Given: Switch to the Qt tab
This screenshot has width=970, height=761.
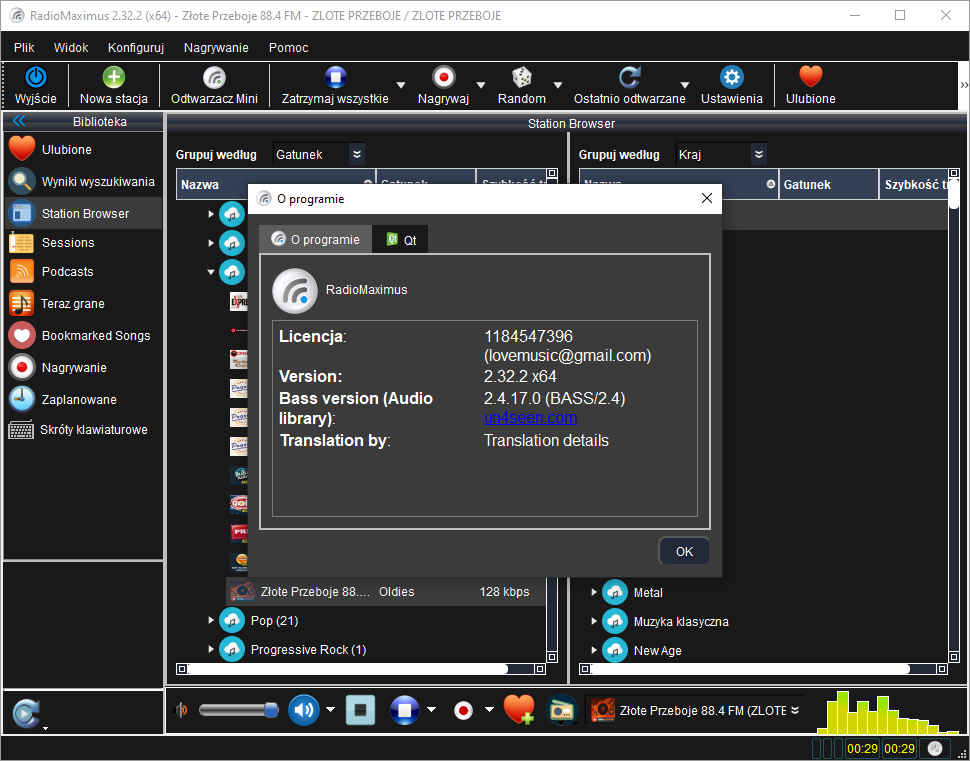Looking at the screenshot, I should (401, 240).
